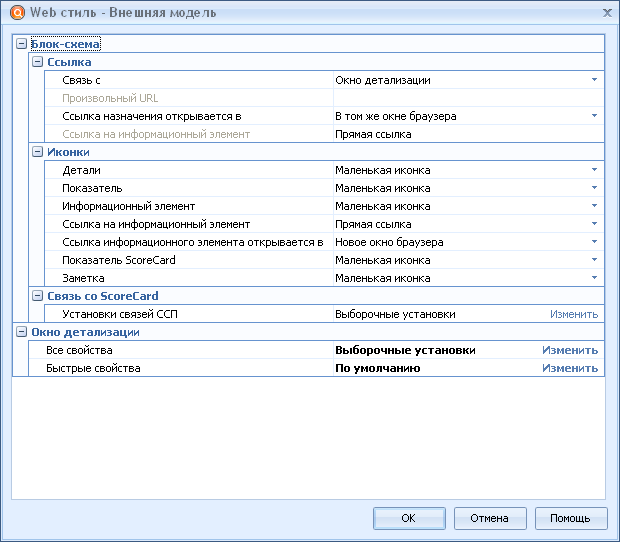Open Информационный элемент icon dropdown
Image resolution: width=620 pixels, height=542 pixels.
[594, 206]
